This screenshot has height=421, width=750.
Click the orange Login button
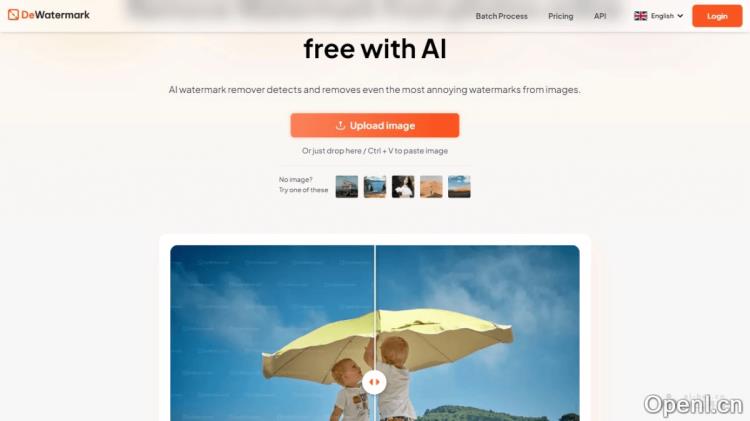pos(717,16)
